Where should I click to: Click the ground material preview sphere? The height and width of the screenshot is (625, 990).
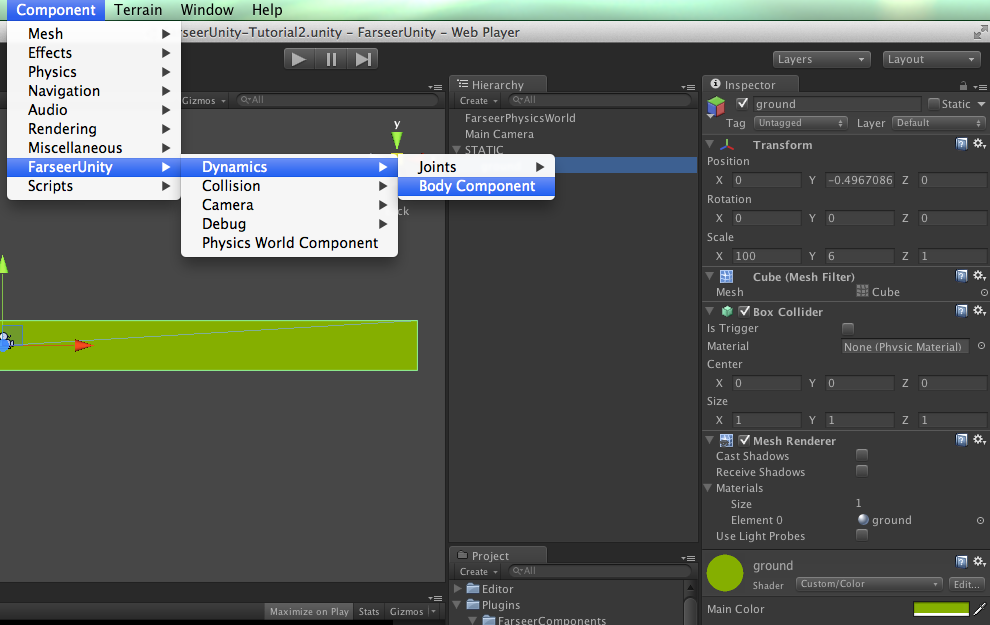pos(725,573)
